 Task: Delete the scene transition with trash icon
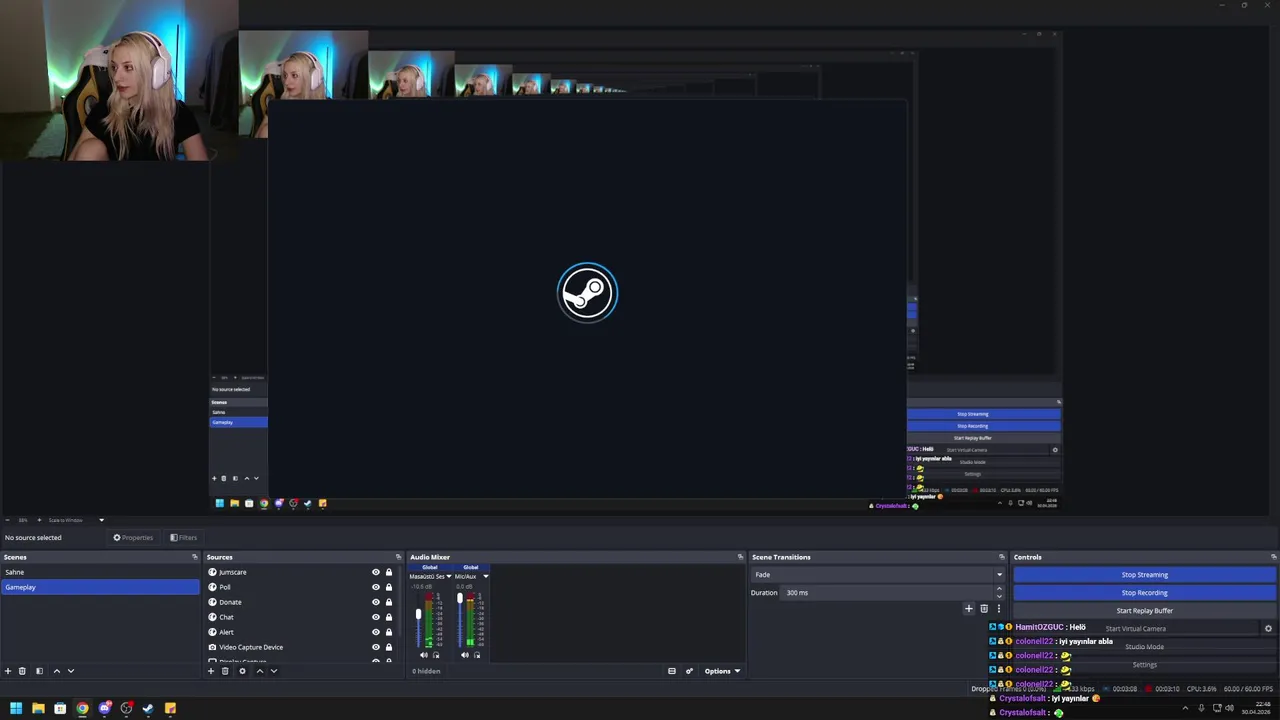point(984,608)
